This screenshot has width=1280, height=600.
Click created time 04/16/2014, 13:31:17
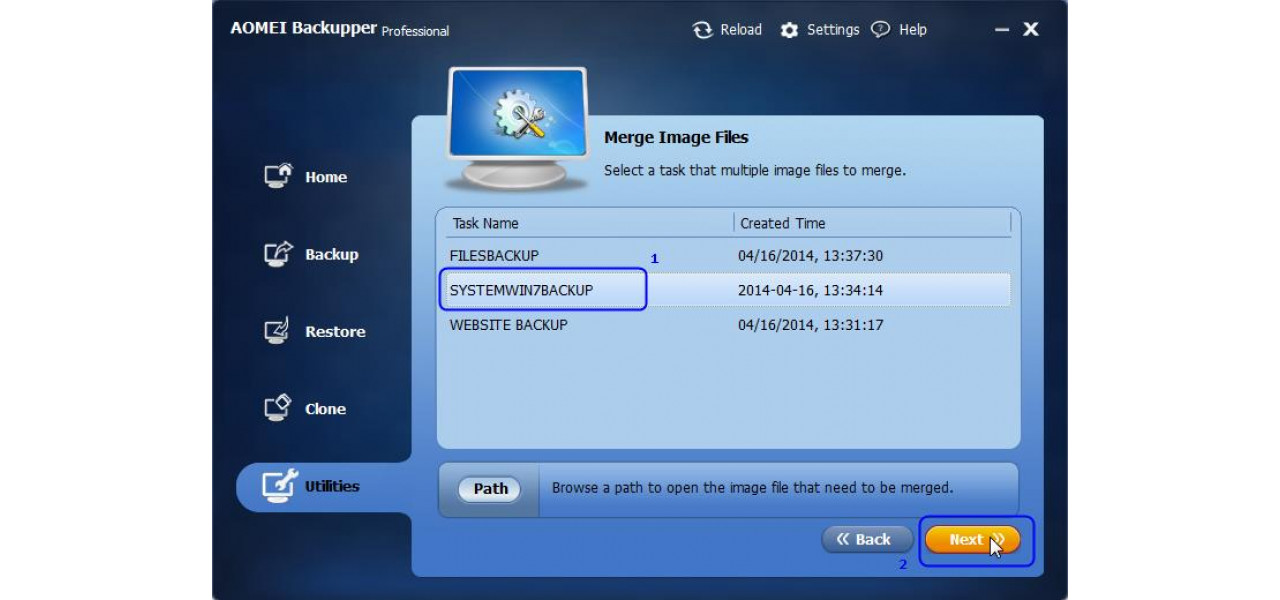pyautogui.click(x=810, y=325)
